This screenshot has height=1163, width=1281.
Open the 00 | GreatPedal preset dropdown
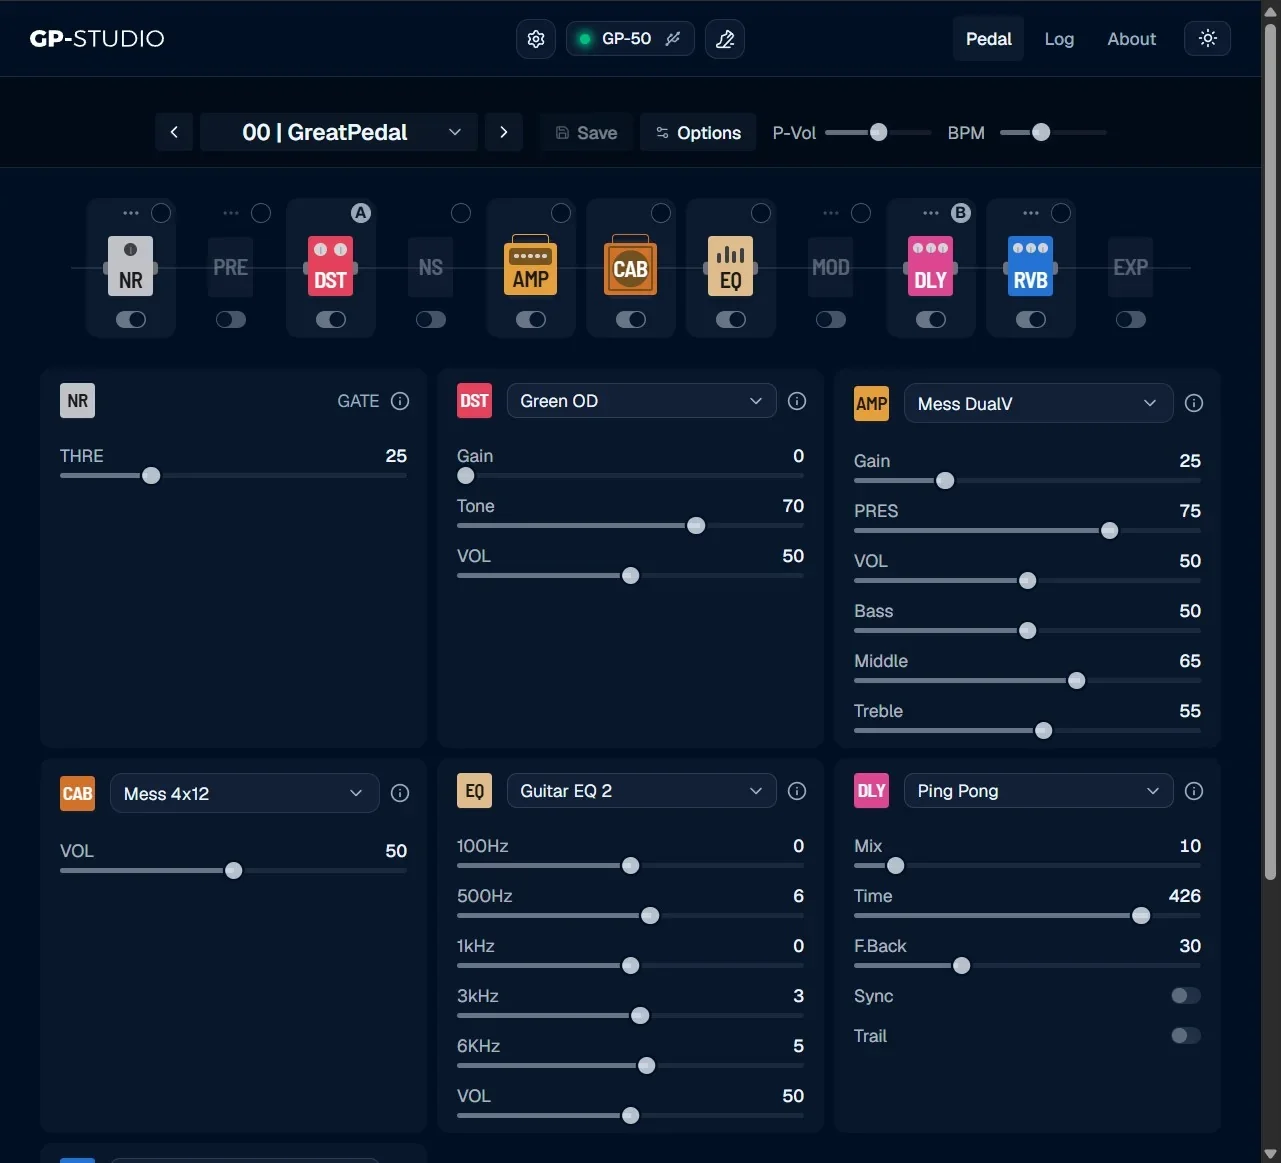tap(339, 132)
